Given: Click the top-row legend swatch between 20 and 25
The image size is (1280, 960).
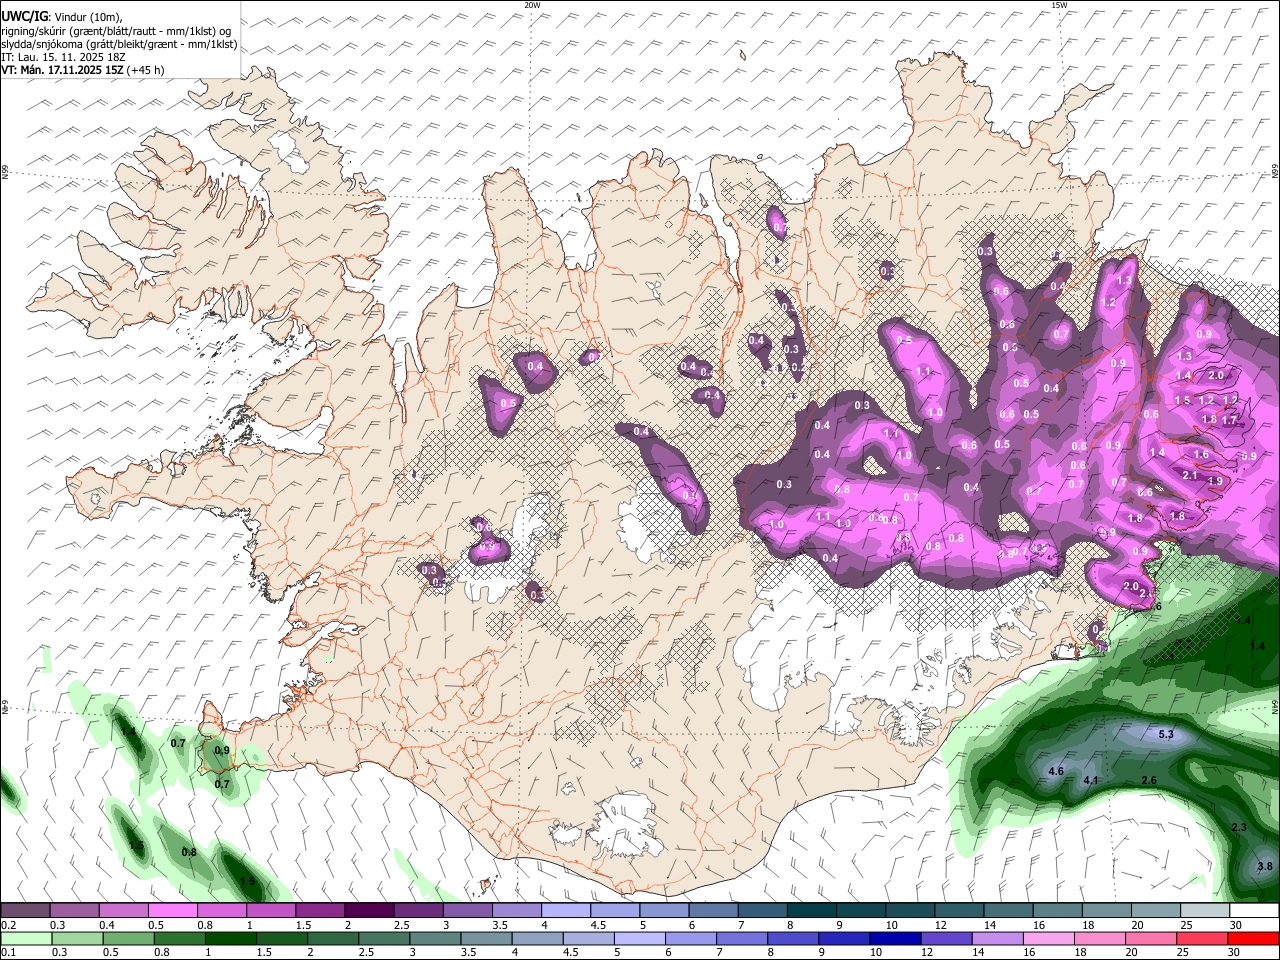Looking at the screenshot, I should (x=1156, y=911).
